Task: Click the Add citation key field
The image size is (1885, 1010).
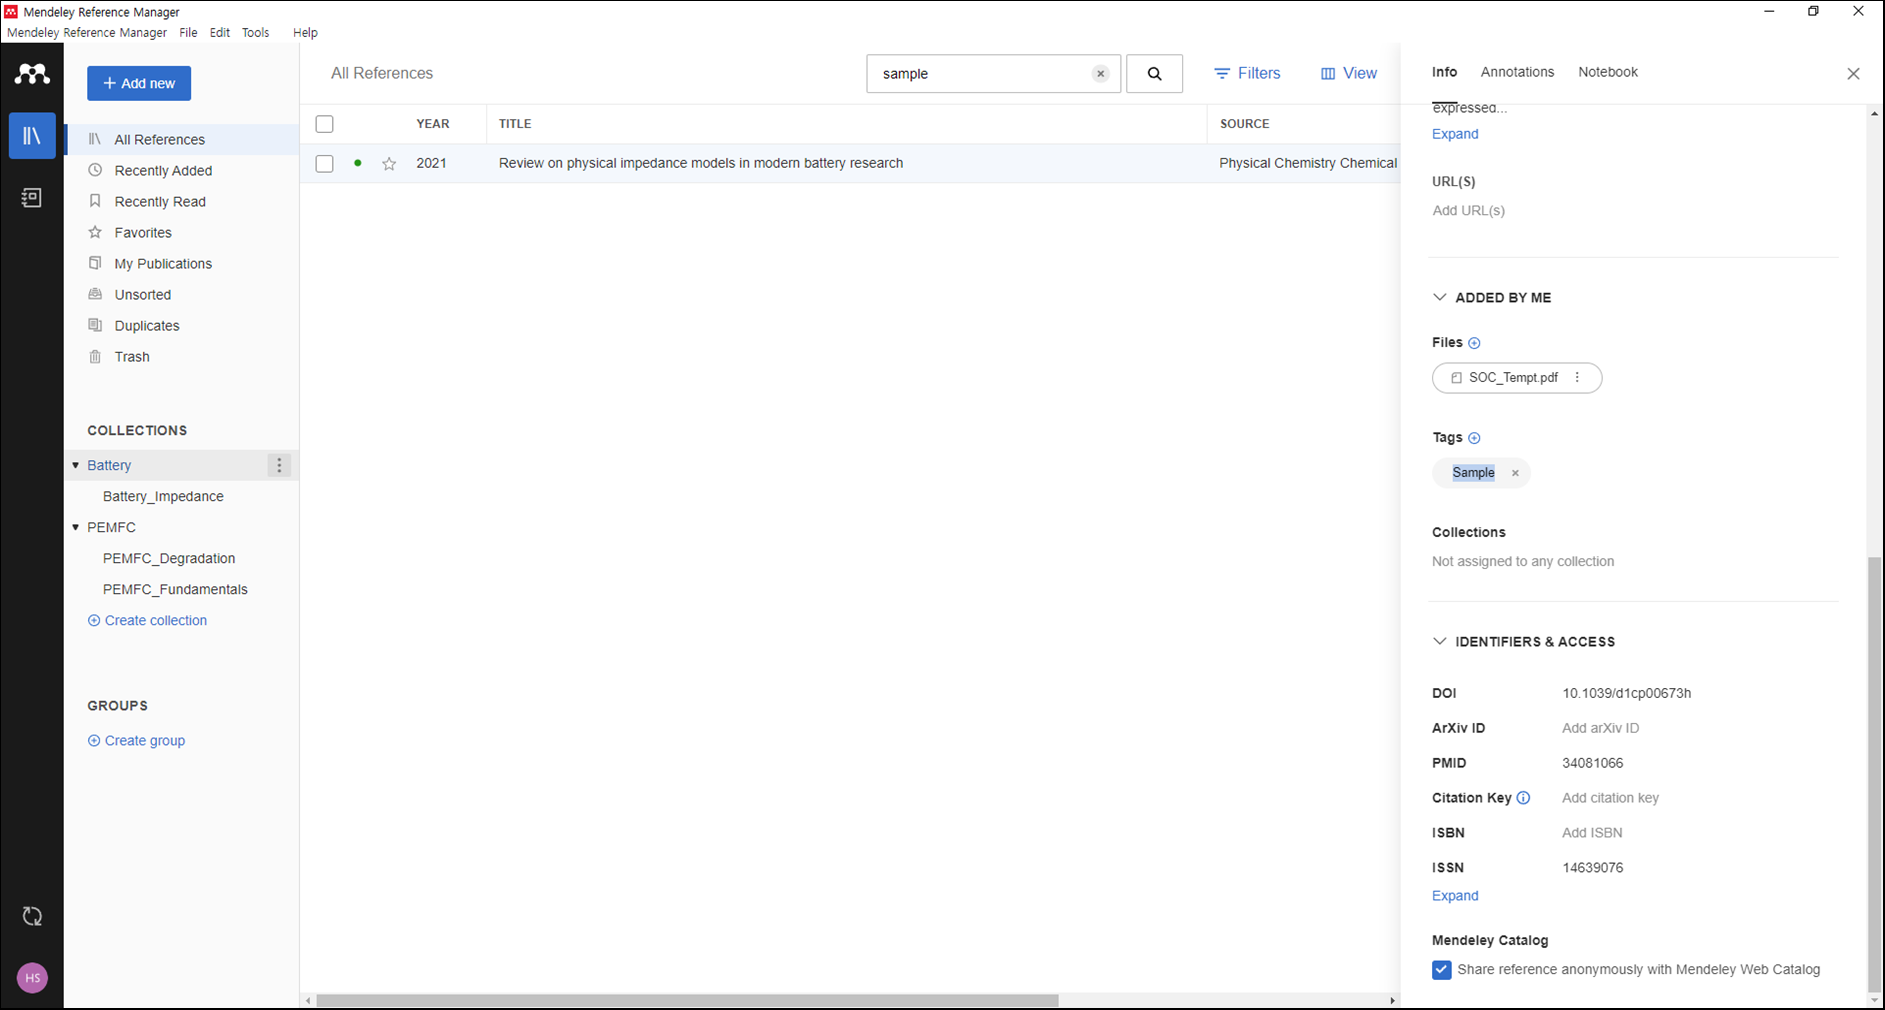Action: pos(1610,798)
